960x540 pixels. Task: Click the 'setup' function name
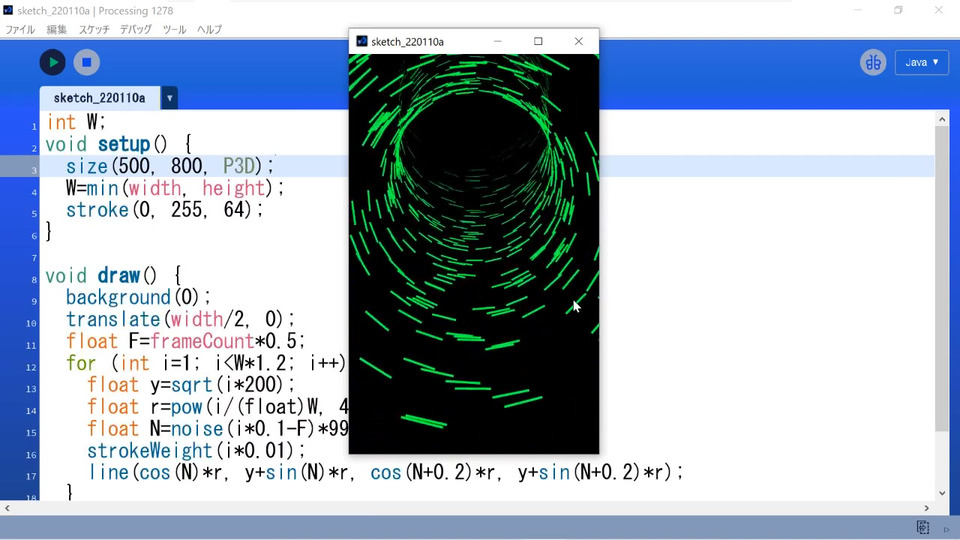coord(124,144)
